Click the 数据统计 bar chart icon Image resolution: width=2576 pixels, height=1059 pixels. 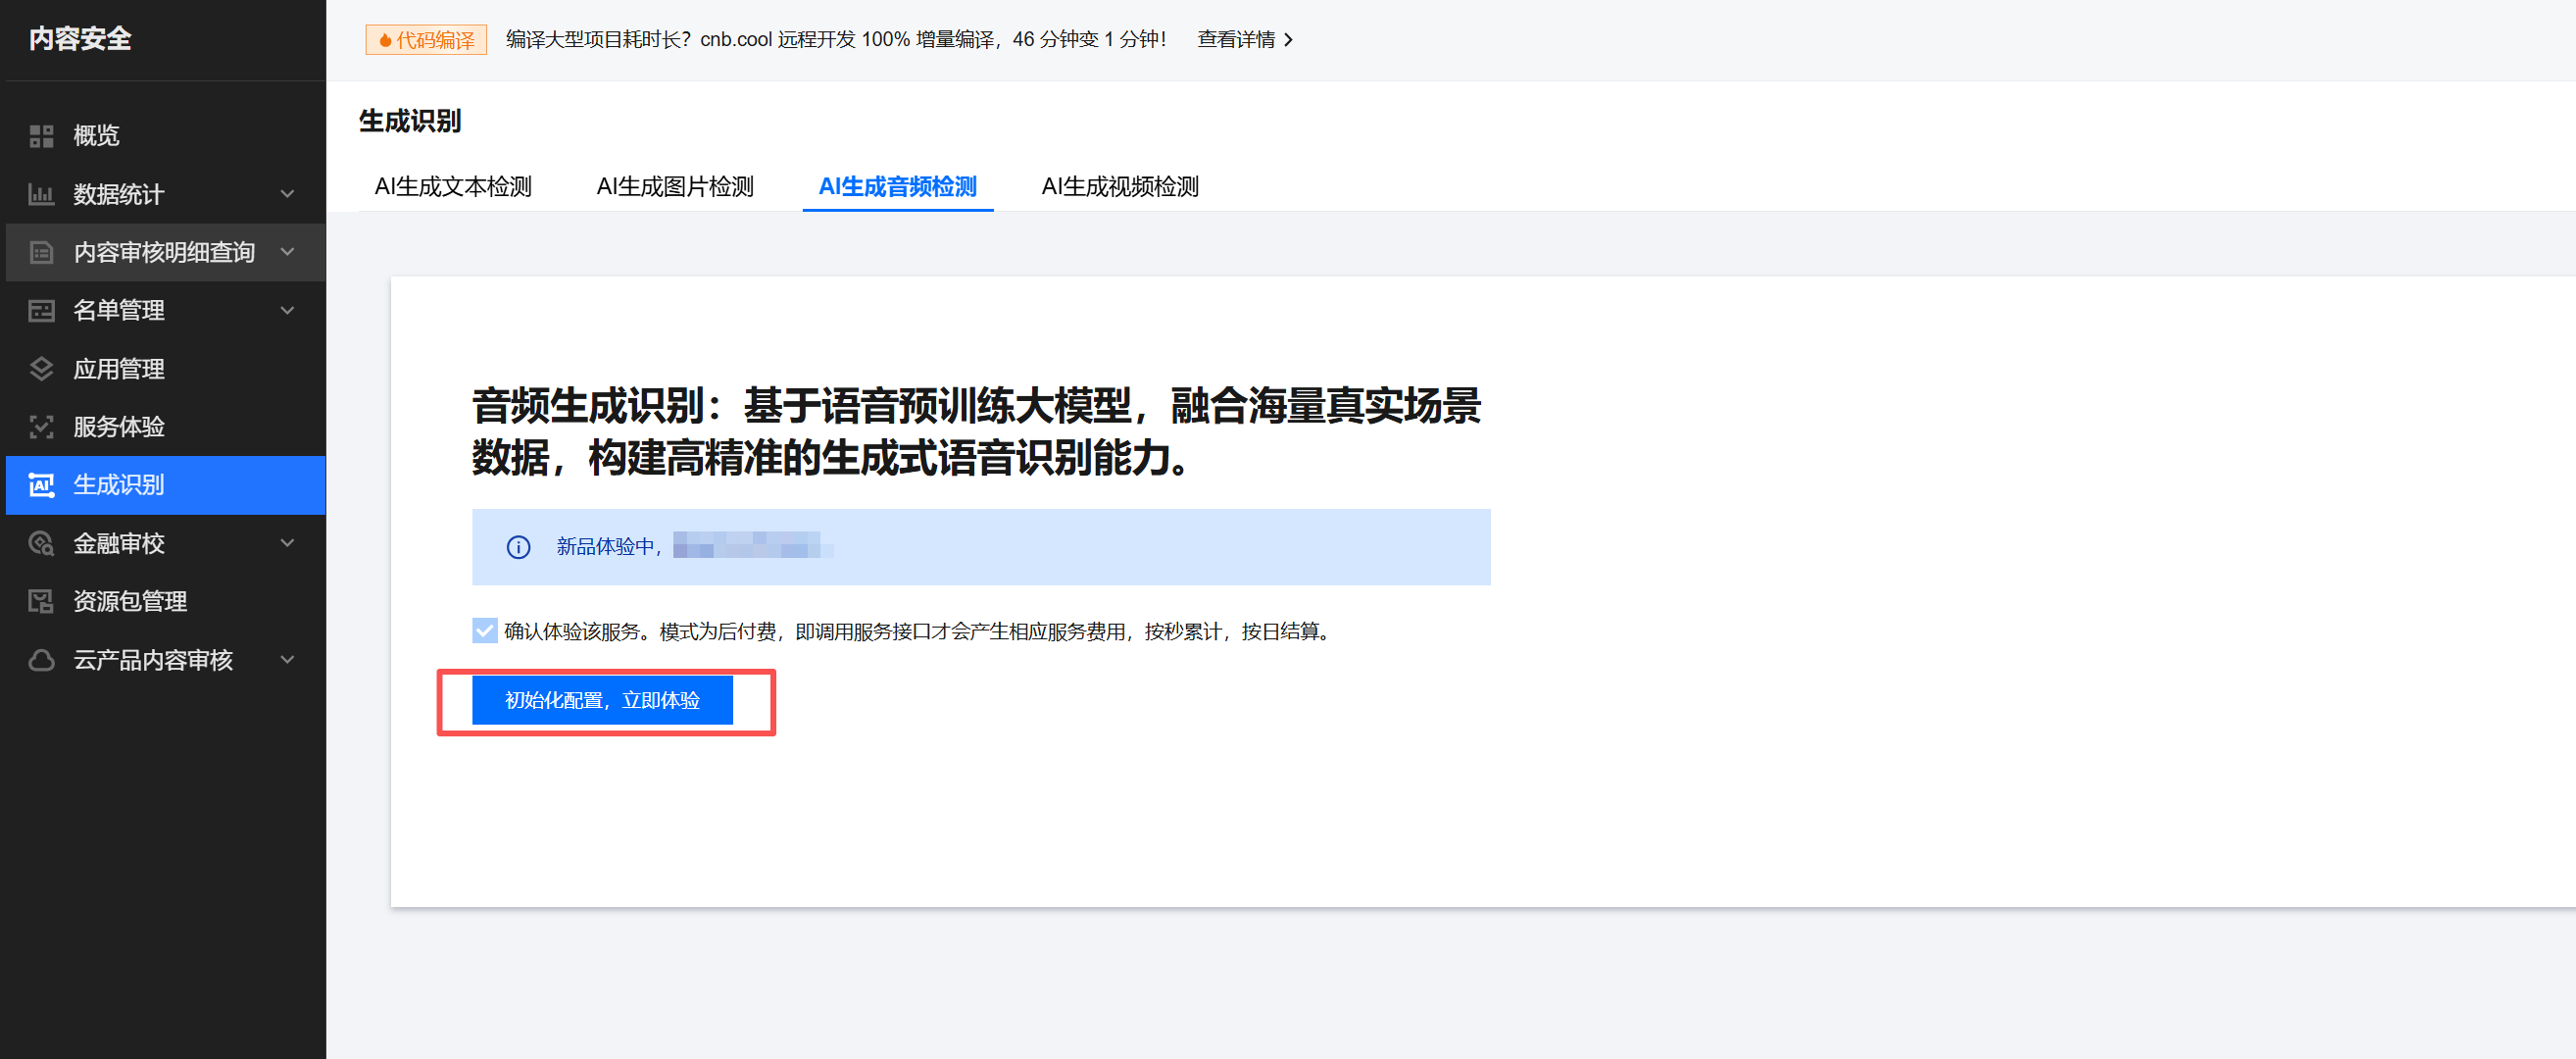point(41,194)
